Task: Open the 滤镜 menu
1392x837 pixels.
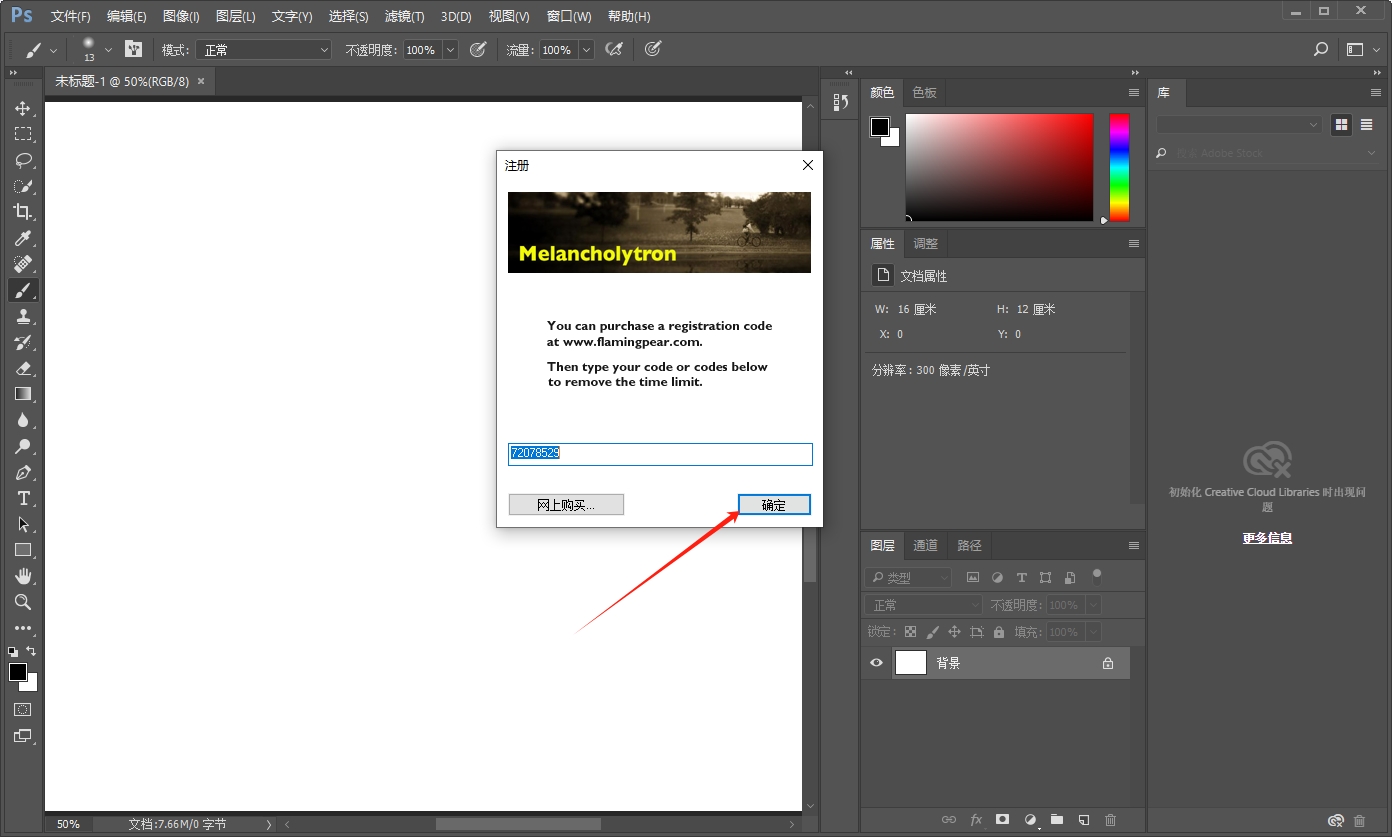Action: 404,16
